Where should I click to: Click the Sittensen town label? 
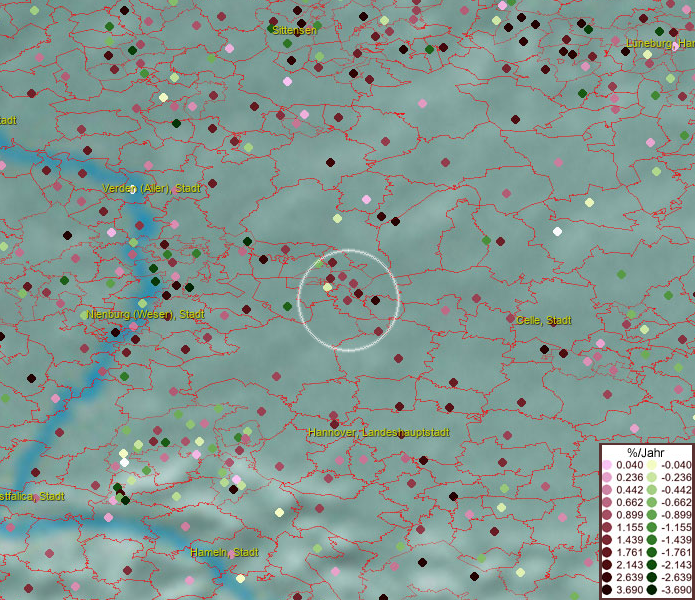(294, 30)
